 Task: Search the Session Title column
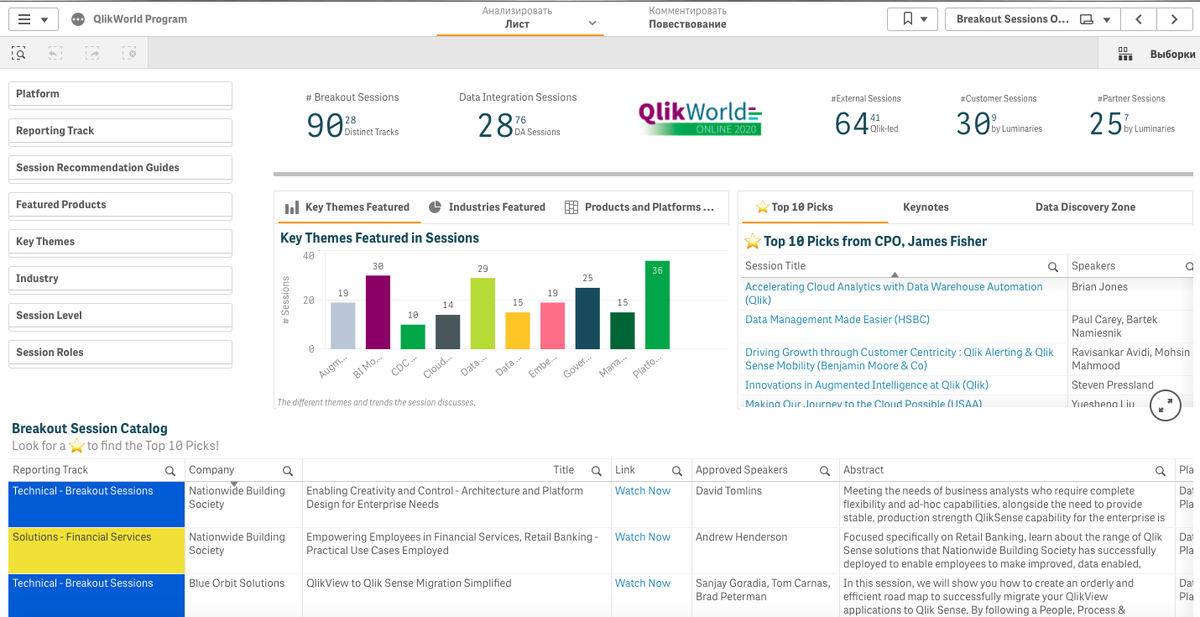[1053, 266]
